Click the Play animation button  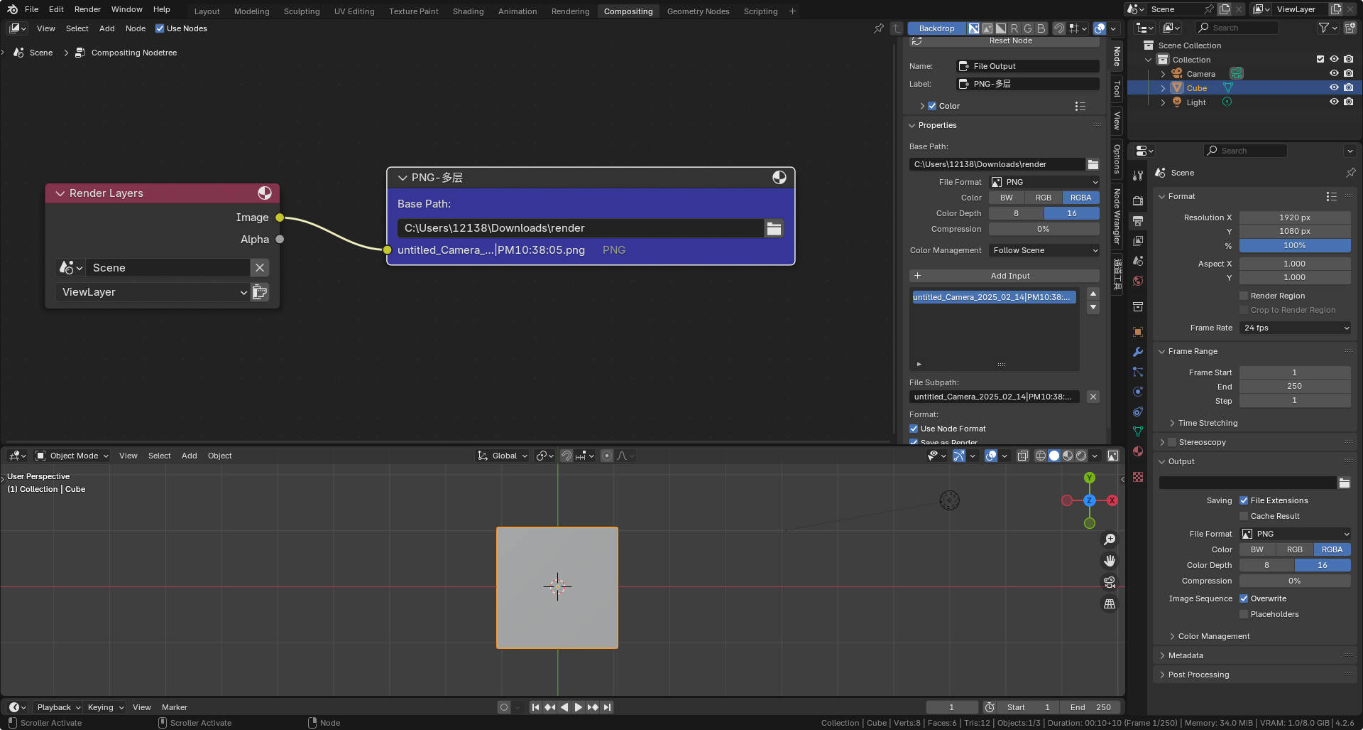578,707
